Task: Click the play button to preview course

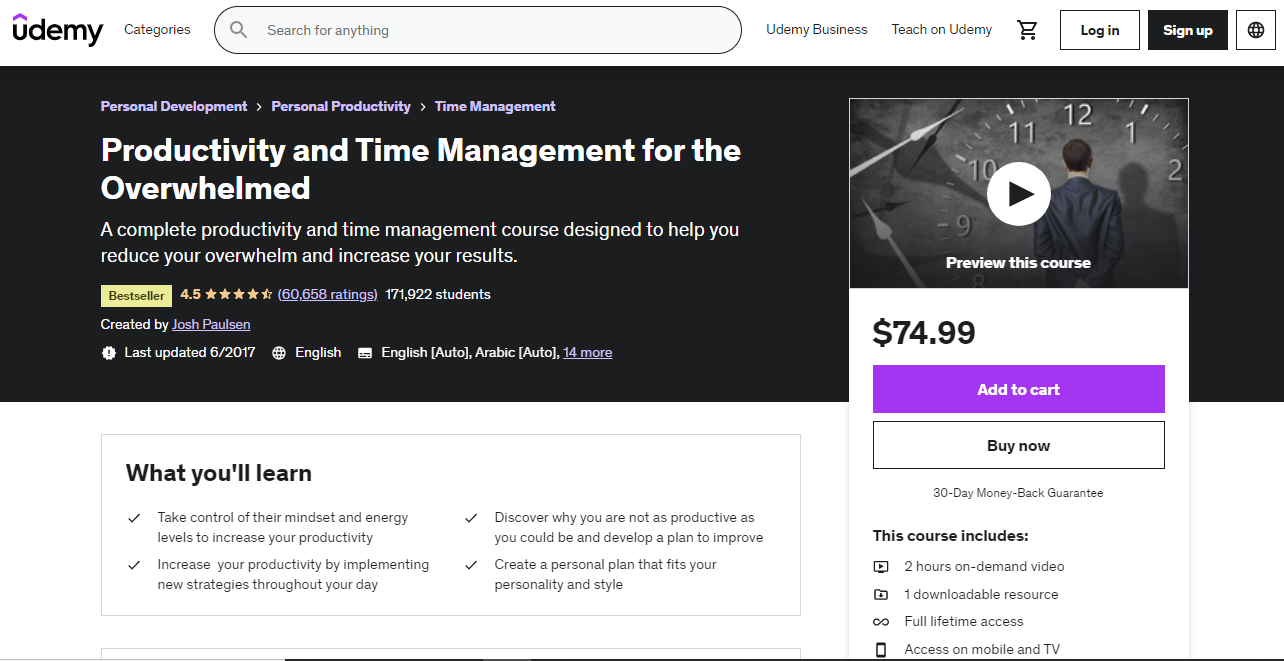Action: tap(1018, 193)
